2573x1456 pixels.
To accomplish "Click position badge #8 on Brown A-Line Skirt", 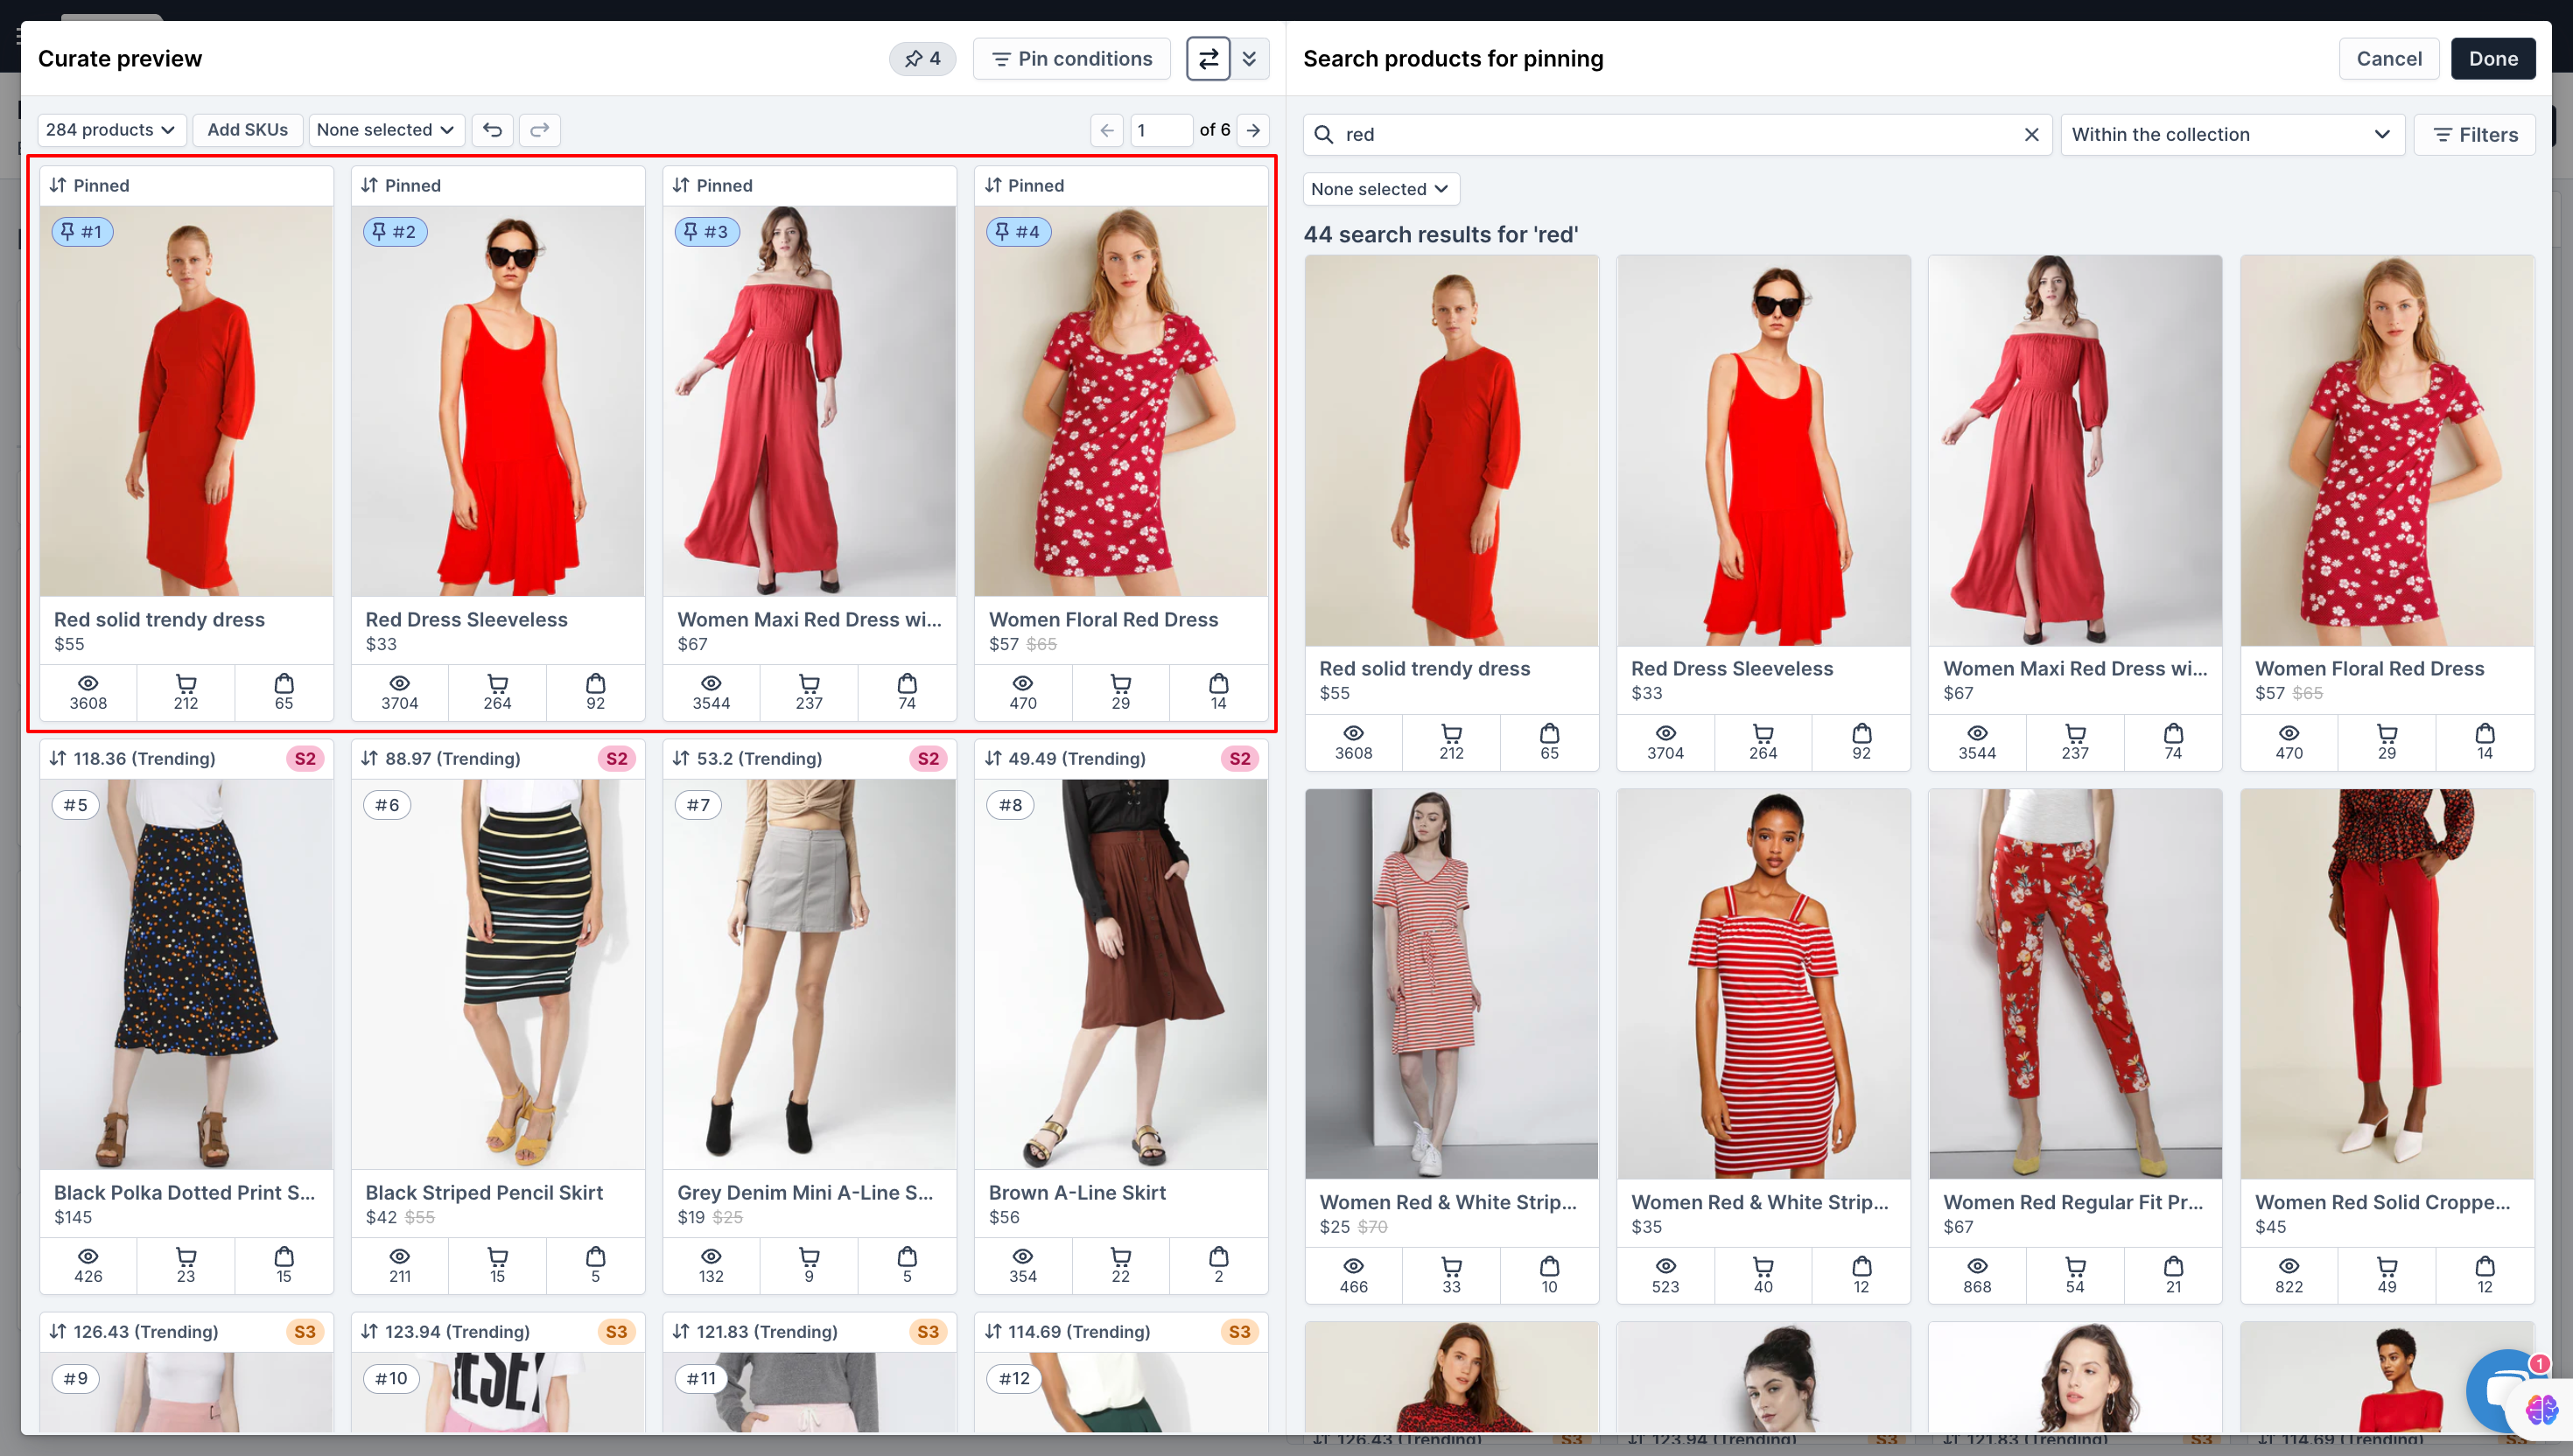I will click(1010, 805).
